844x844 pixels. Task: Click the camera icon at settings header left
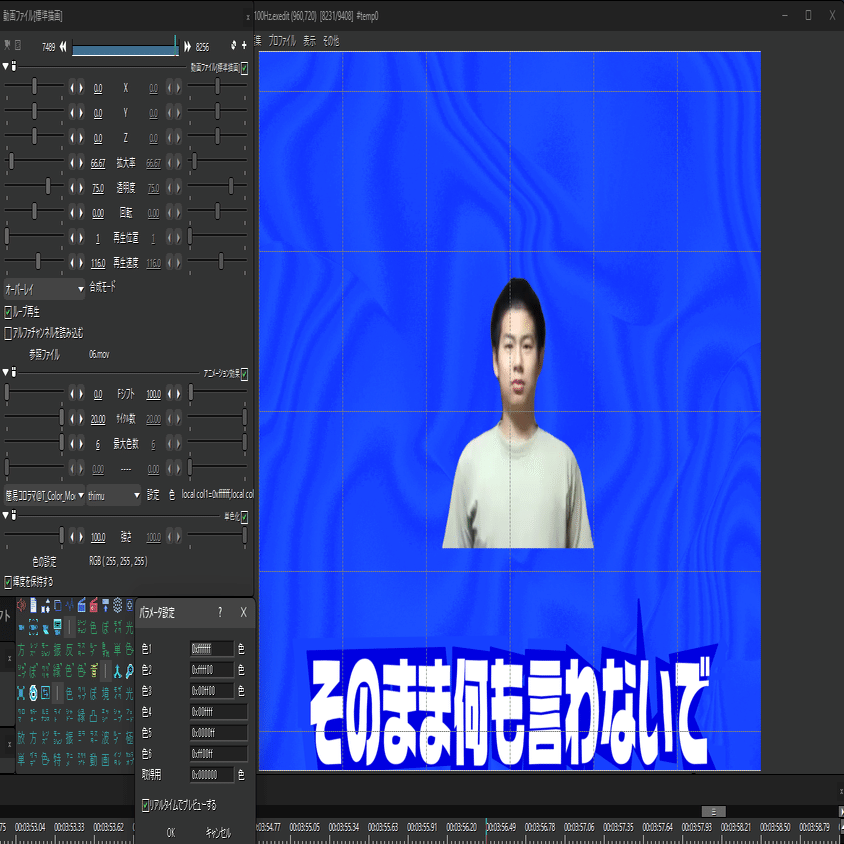pyautogui.click(x=8, y=45)
